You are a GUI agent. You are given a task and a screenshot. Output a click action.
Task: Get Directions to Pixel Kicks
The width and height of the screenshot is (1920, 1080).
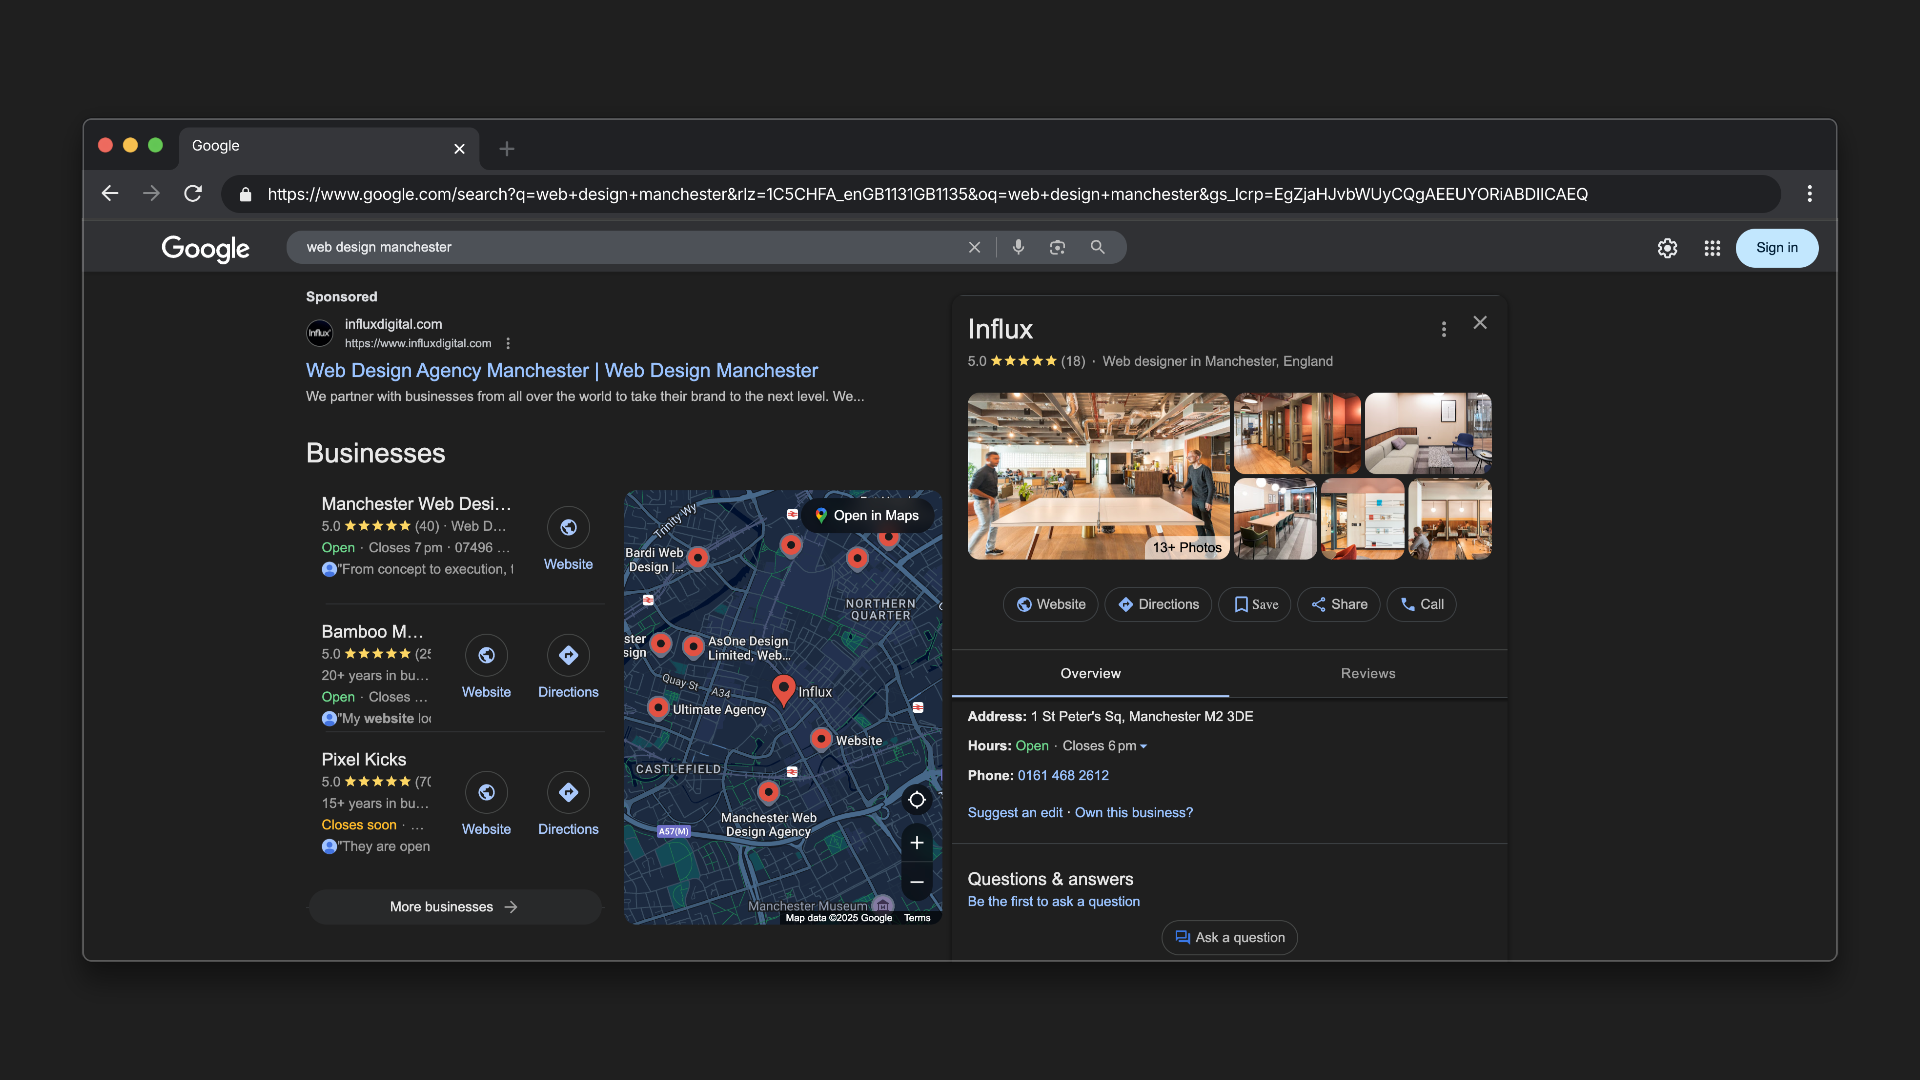[568, 804]
